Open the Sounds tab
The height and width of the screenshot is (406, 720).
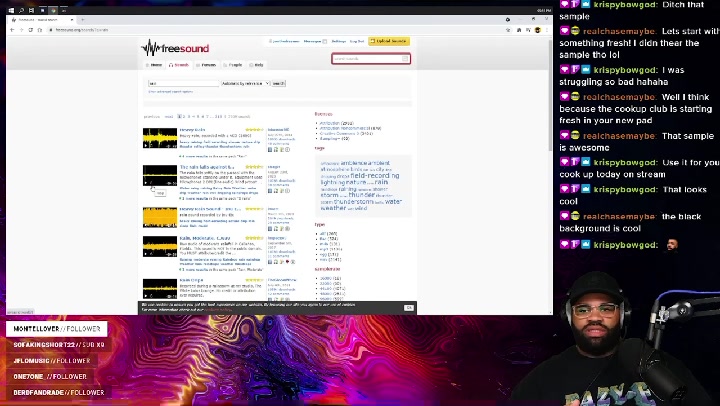click(x=179, y=65)
